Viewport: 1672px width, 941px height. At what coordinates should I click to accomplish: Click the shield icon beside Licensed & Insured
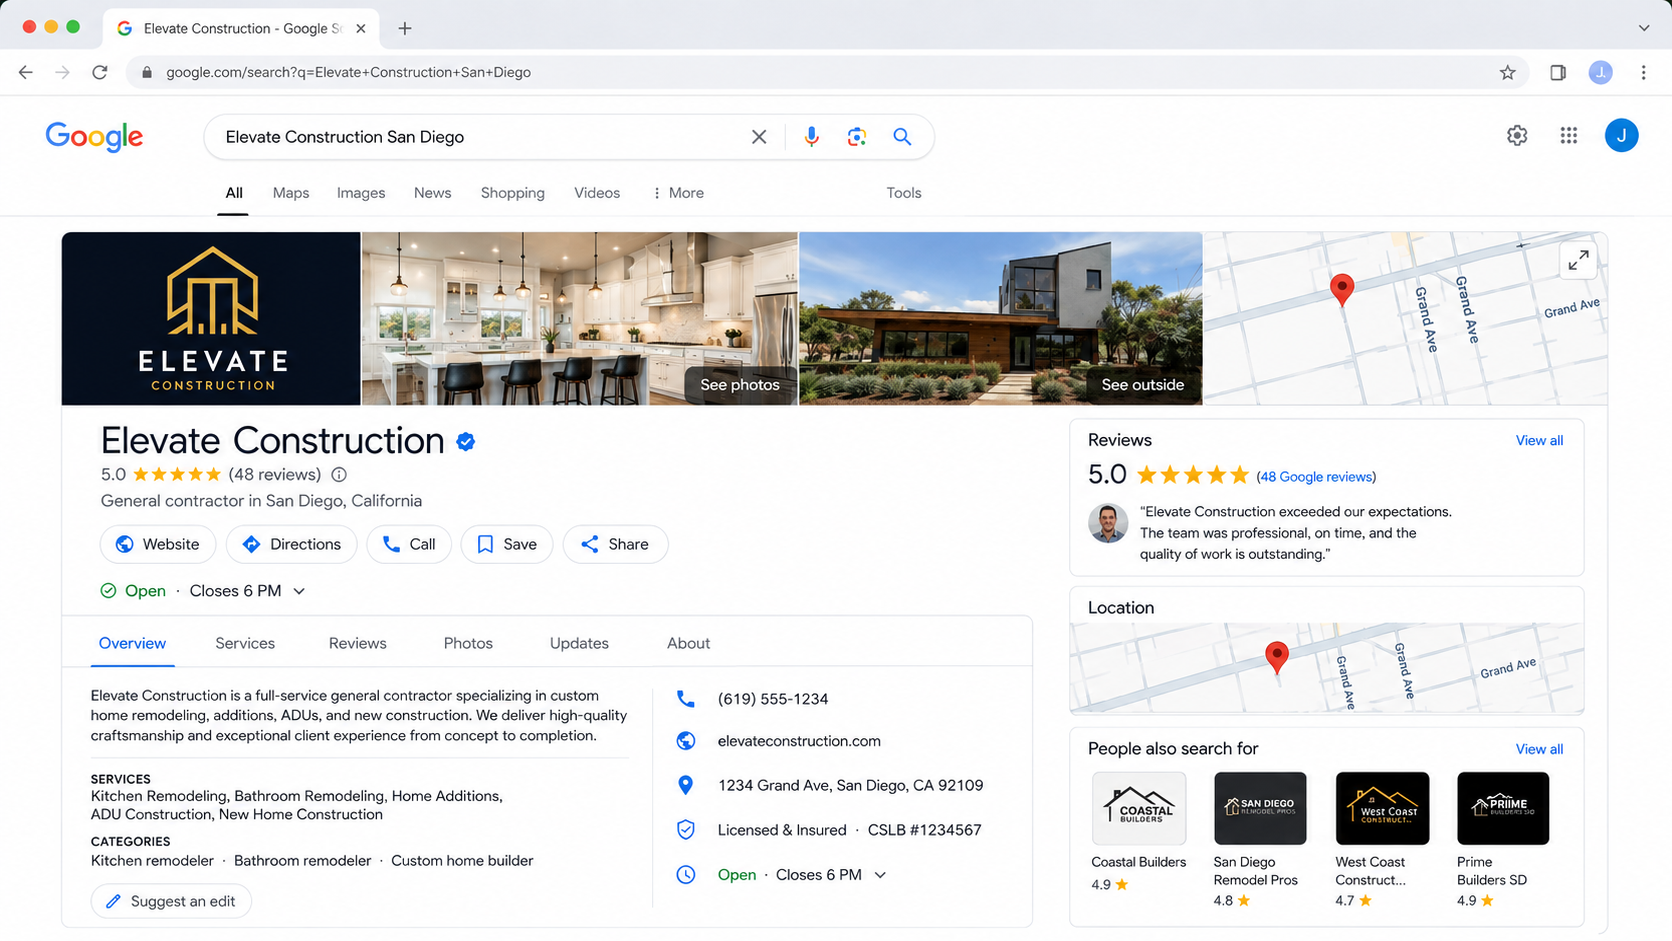[x=685, y=829]
